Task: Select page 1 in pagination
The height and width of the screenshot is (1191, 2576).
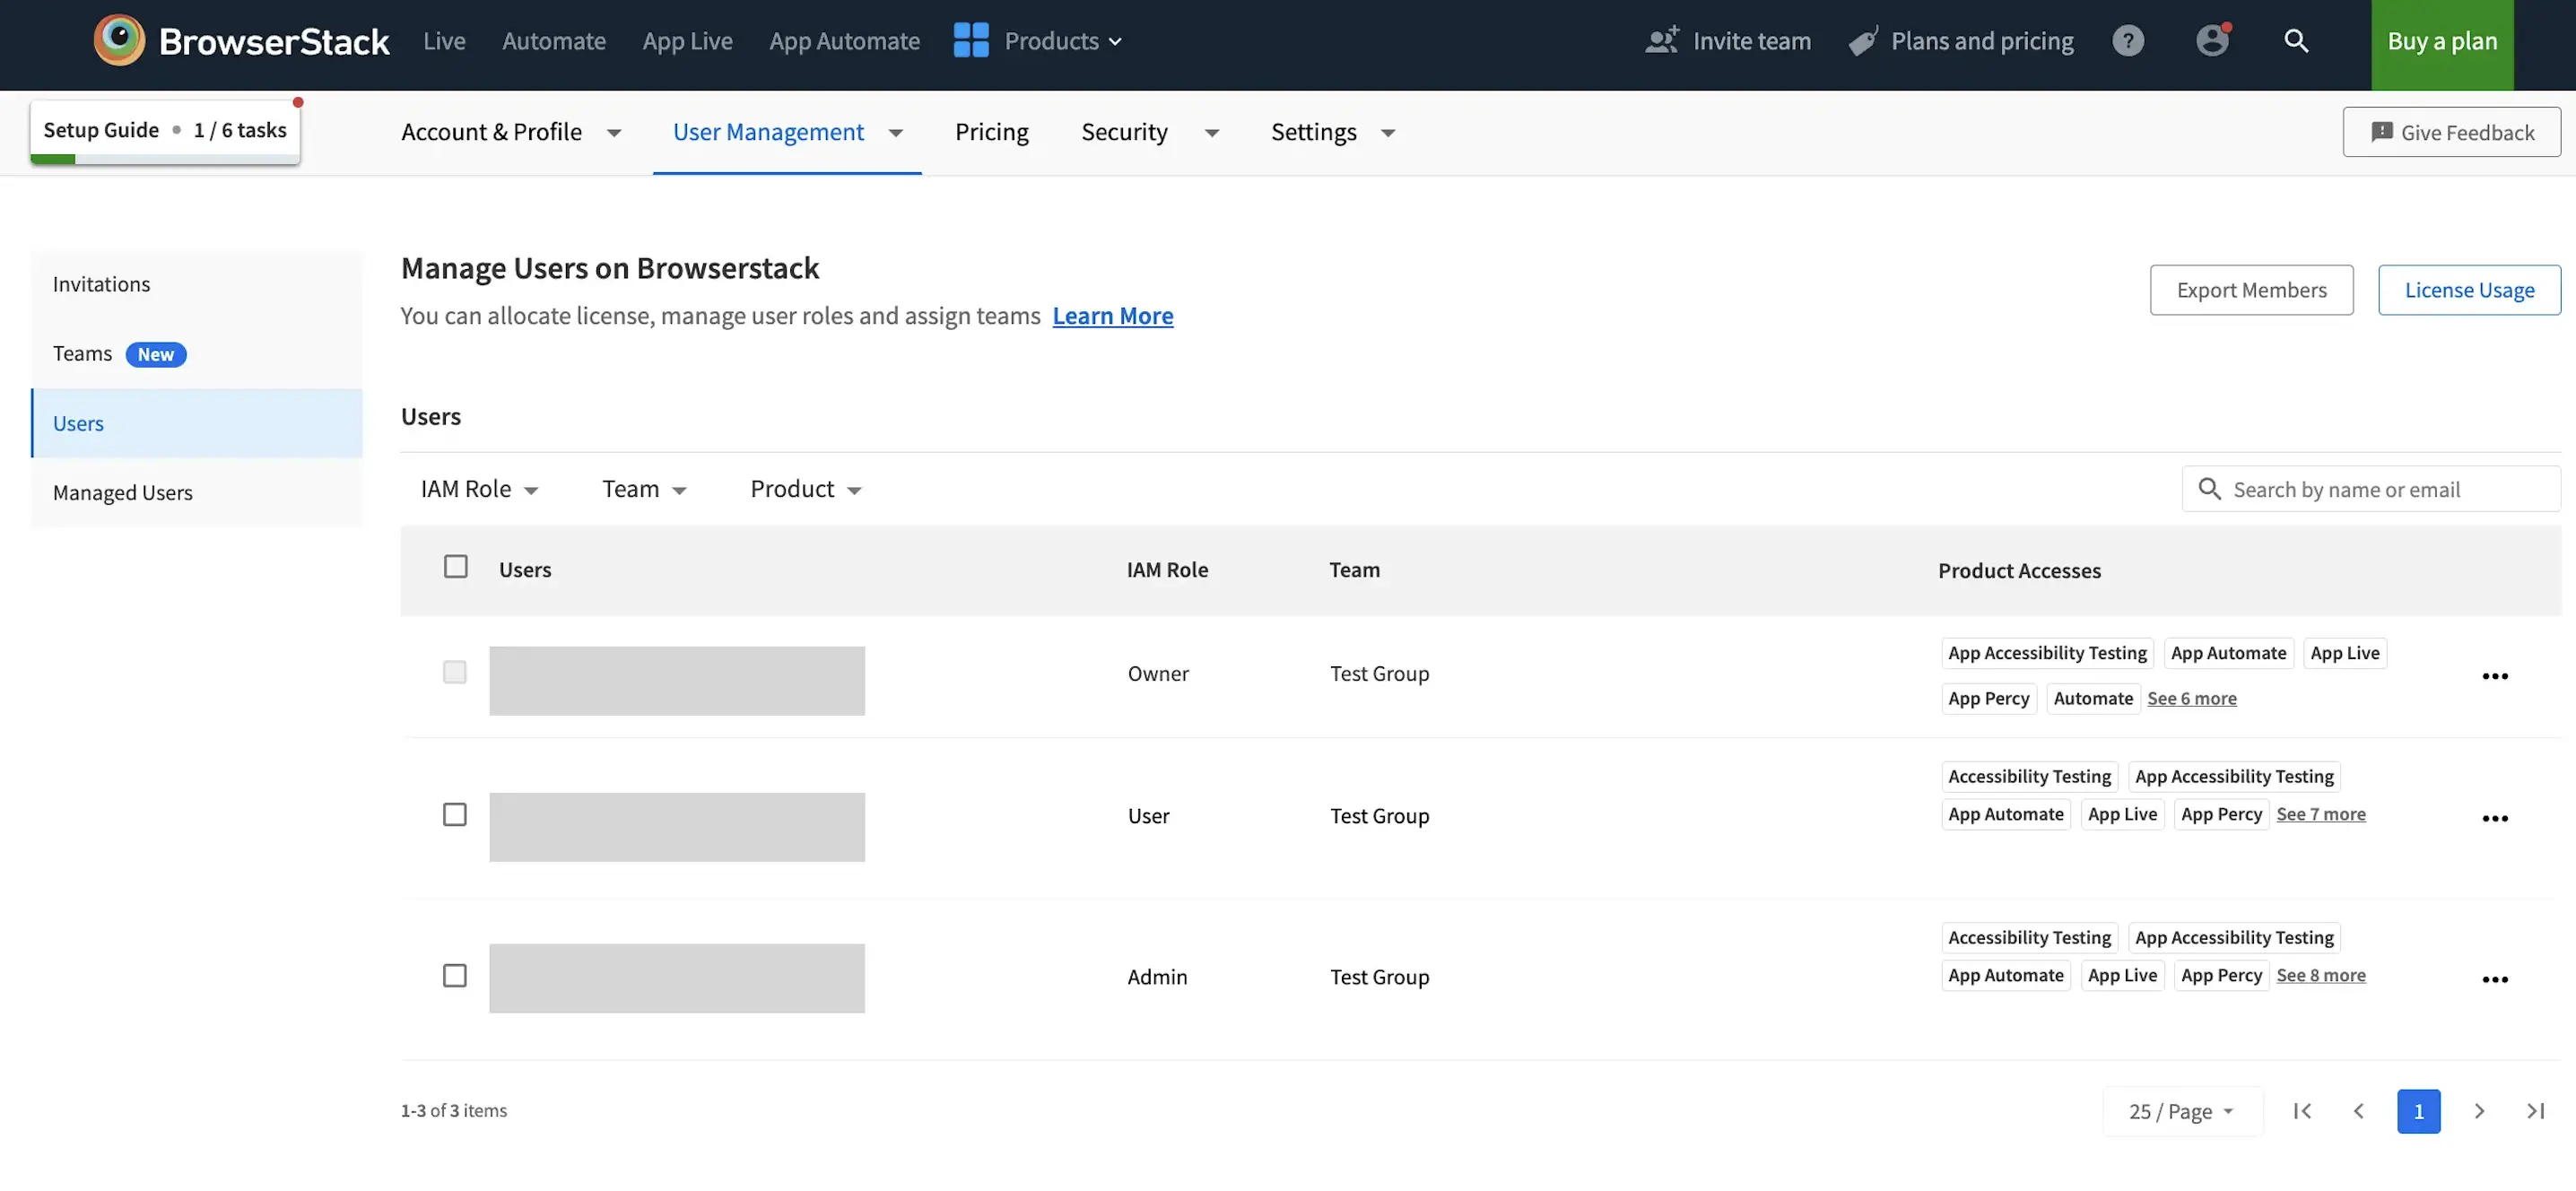Action: 2418,1111
